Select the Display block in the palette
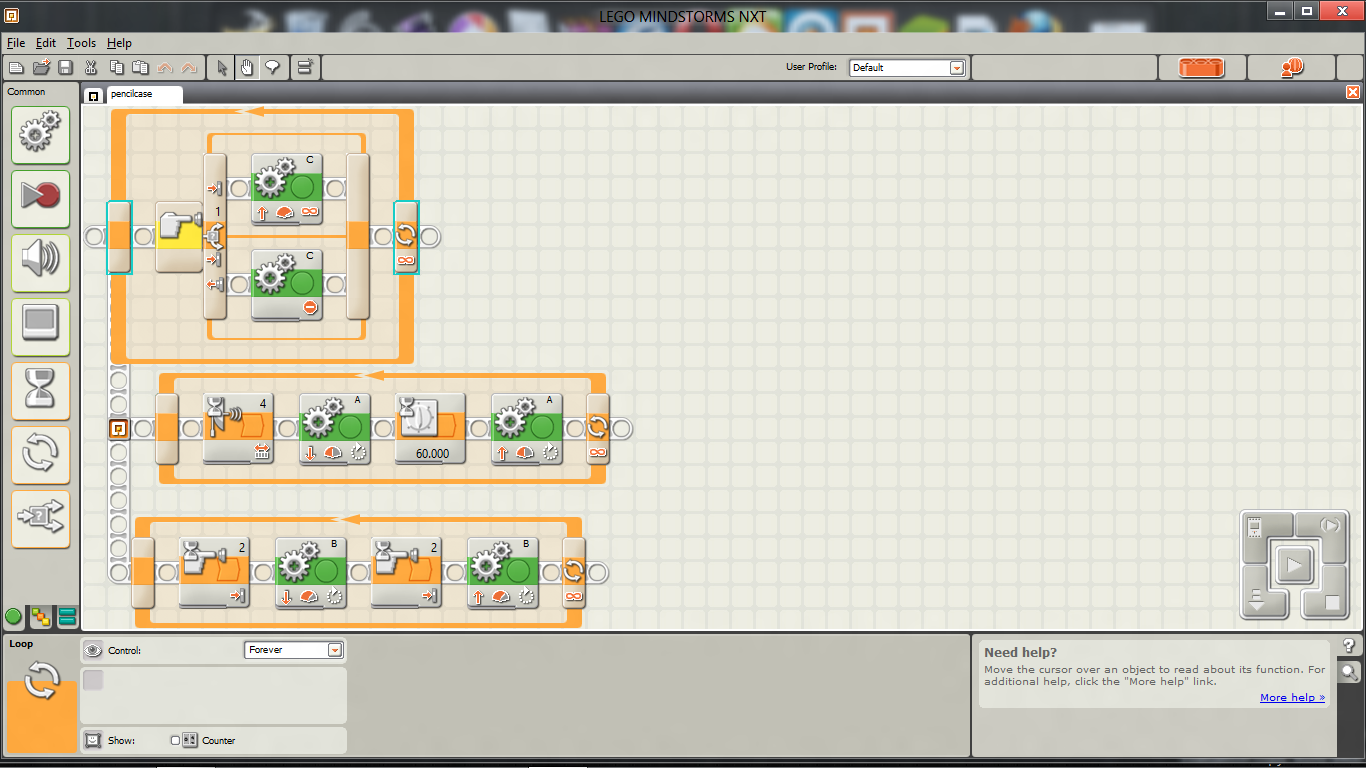The height and width of the screenshot is (769, 1366). (x=41, y=327)
